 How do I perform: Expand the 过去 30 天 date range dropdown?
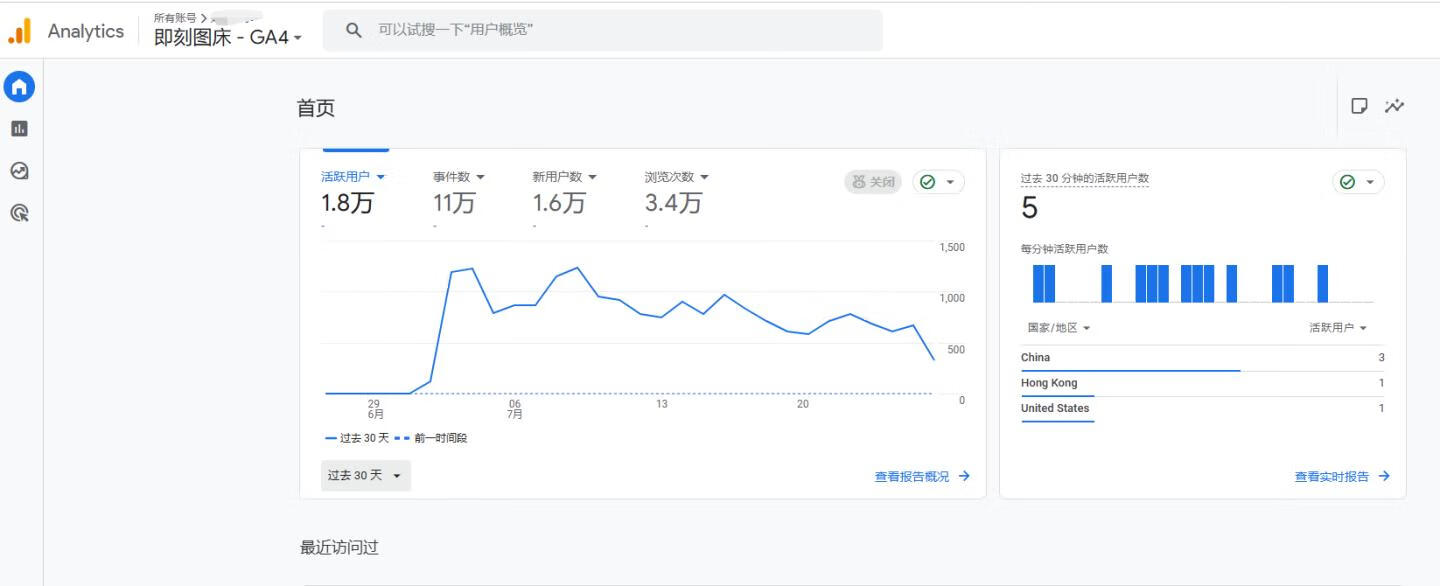[x=365, y=476]
